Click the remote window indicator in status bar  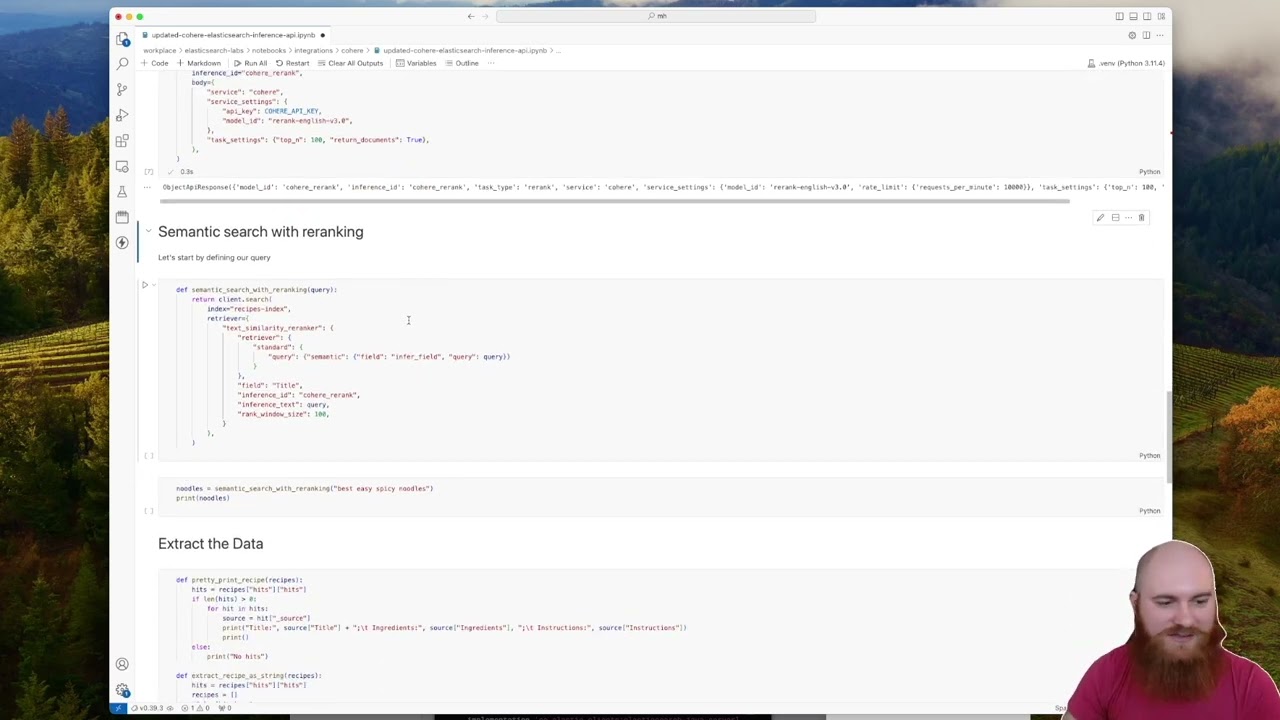pos(118,708)
